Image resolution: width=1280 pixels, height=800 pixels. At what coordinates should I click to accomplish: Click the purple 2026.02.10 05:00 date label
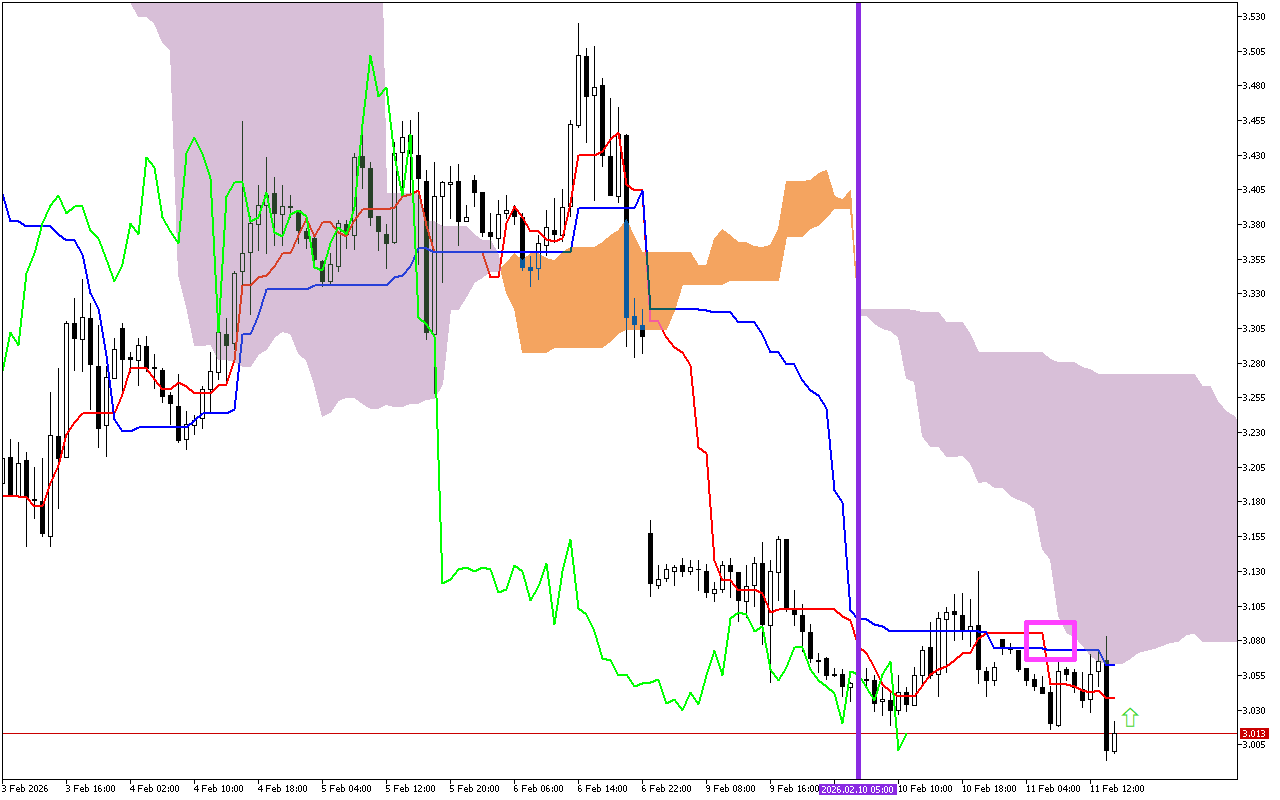[857, 788]
